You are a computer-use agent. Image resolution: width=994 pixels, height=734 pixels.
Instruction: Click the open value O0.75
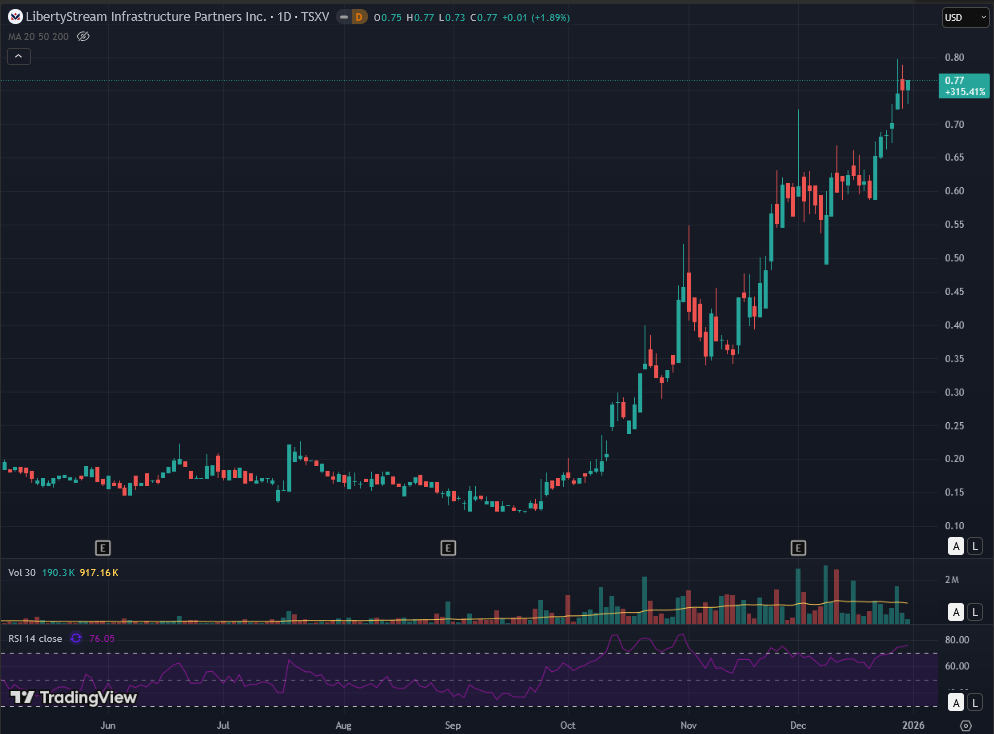click(x=387, y=18)
